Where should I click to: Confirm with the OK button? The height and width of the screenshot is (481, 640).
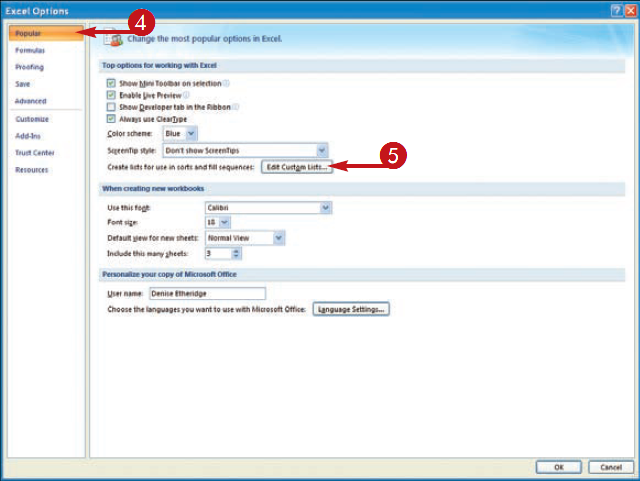(x=558, y=467)
